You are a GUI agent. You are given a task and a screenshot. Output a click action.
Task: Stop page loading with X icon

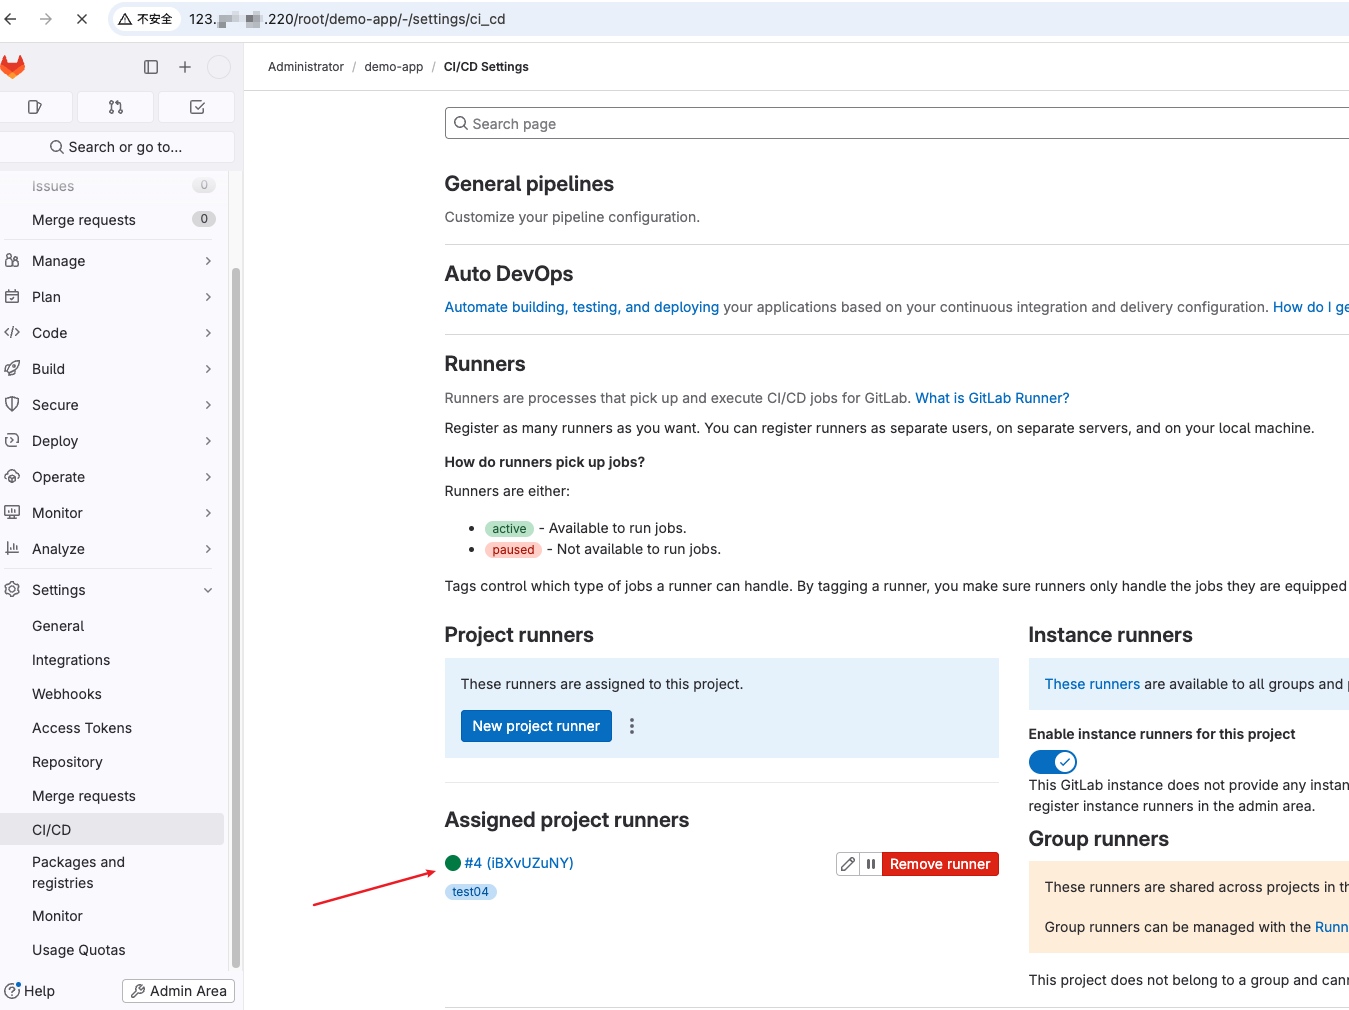coord(82,19)
